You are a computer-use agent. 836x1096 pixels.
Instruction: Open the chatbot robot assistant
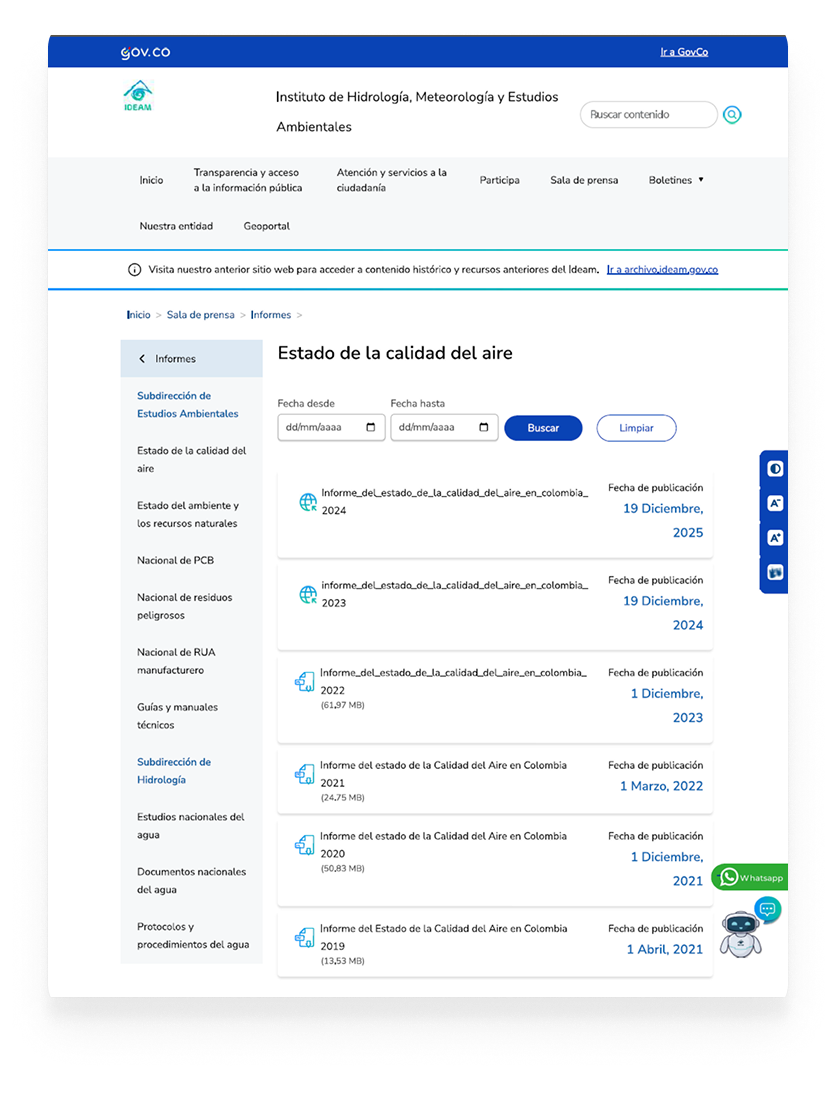[741, 933]
